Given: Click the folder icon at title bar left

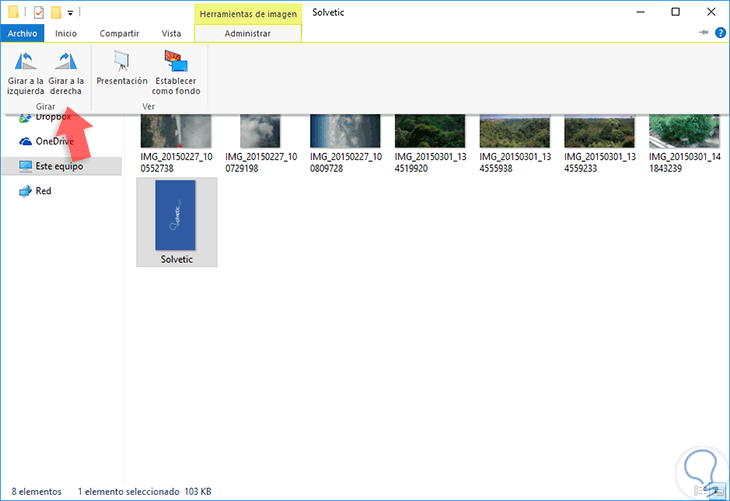Looking at the screenshot, I should 14,12.
